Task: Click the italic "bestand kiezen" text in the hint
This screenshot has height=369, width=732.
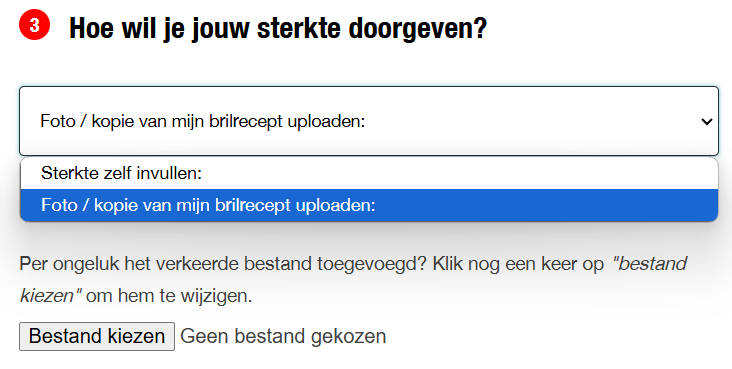Action: click(x=353, y=279)
